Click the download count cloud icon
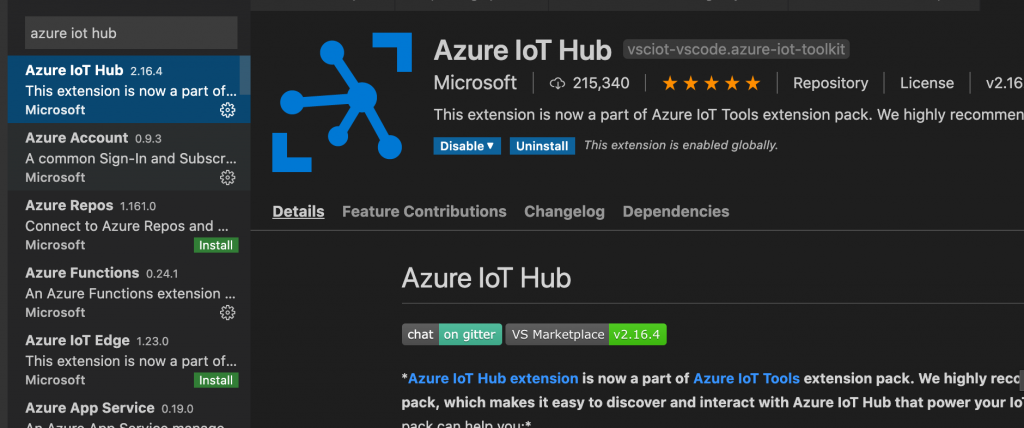Viewport: 1024px width, 428px height. pos(556,83)
